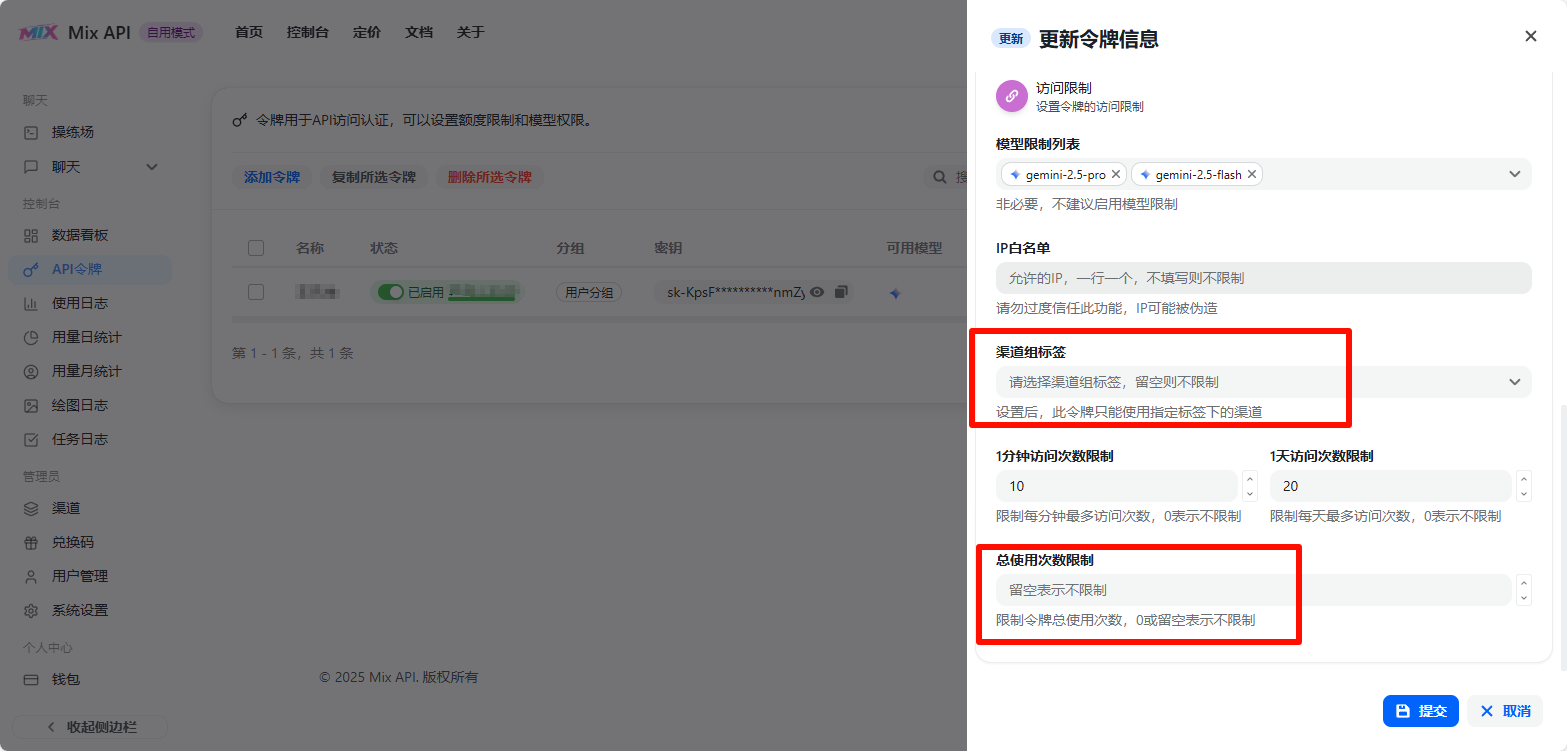The image size is (1567, 751).
Task: Click the 提交 button
Action: point(1420,711)
